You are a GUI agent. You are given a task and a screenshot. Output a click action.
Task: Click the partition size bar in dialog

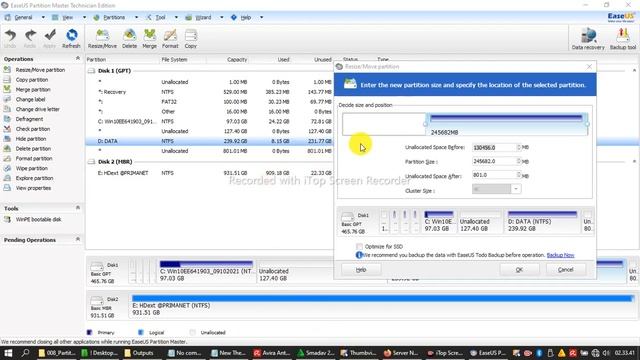coord(506,124)
